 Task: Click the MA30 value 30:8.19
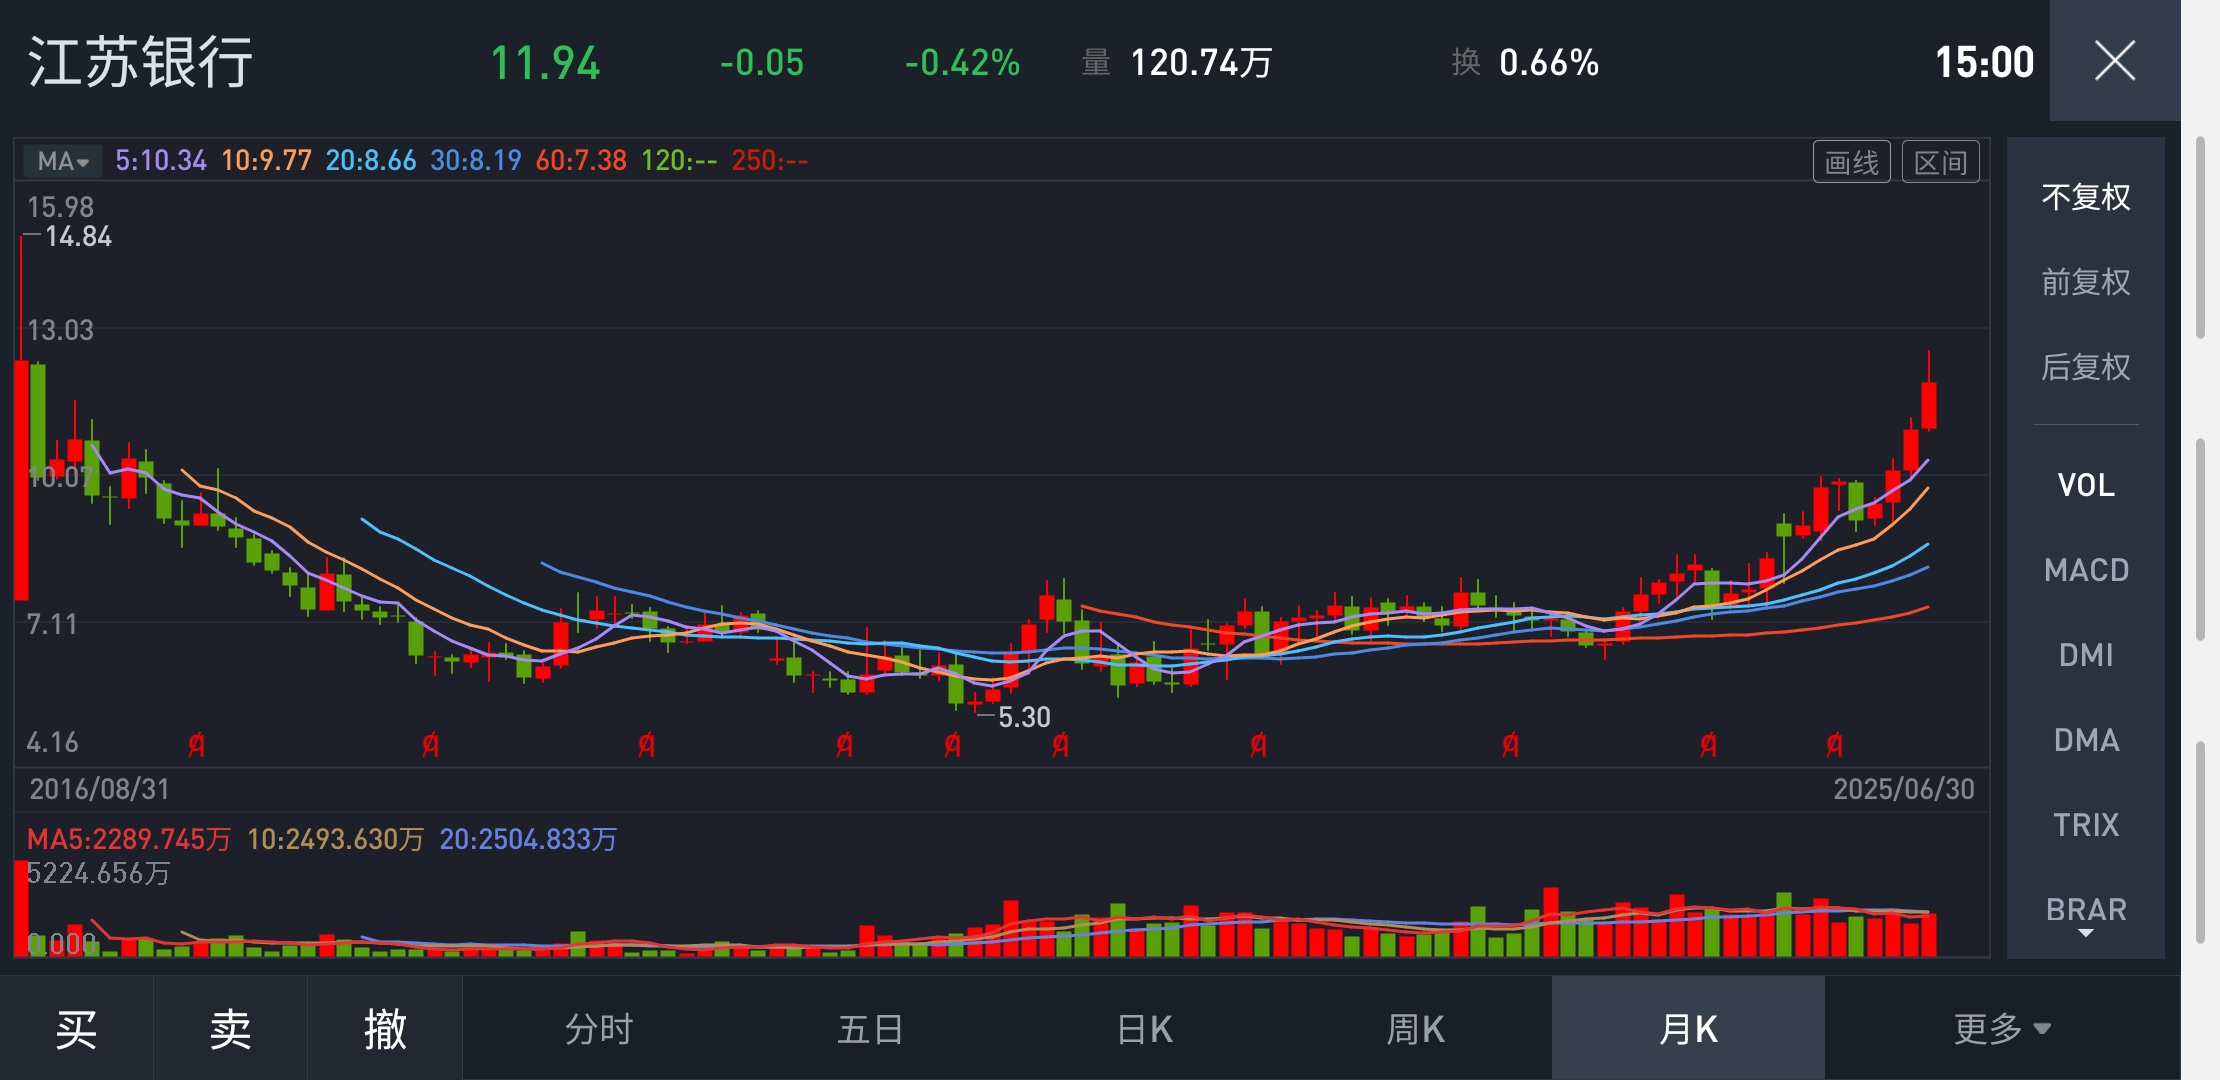[476, 160]
